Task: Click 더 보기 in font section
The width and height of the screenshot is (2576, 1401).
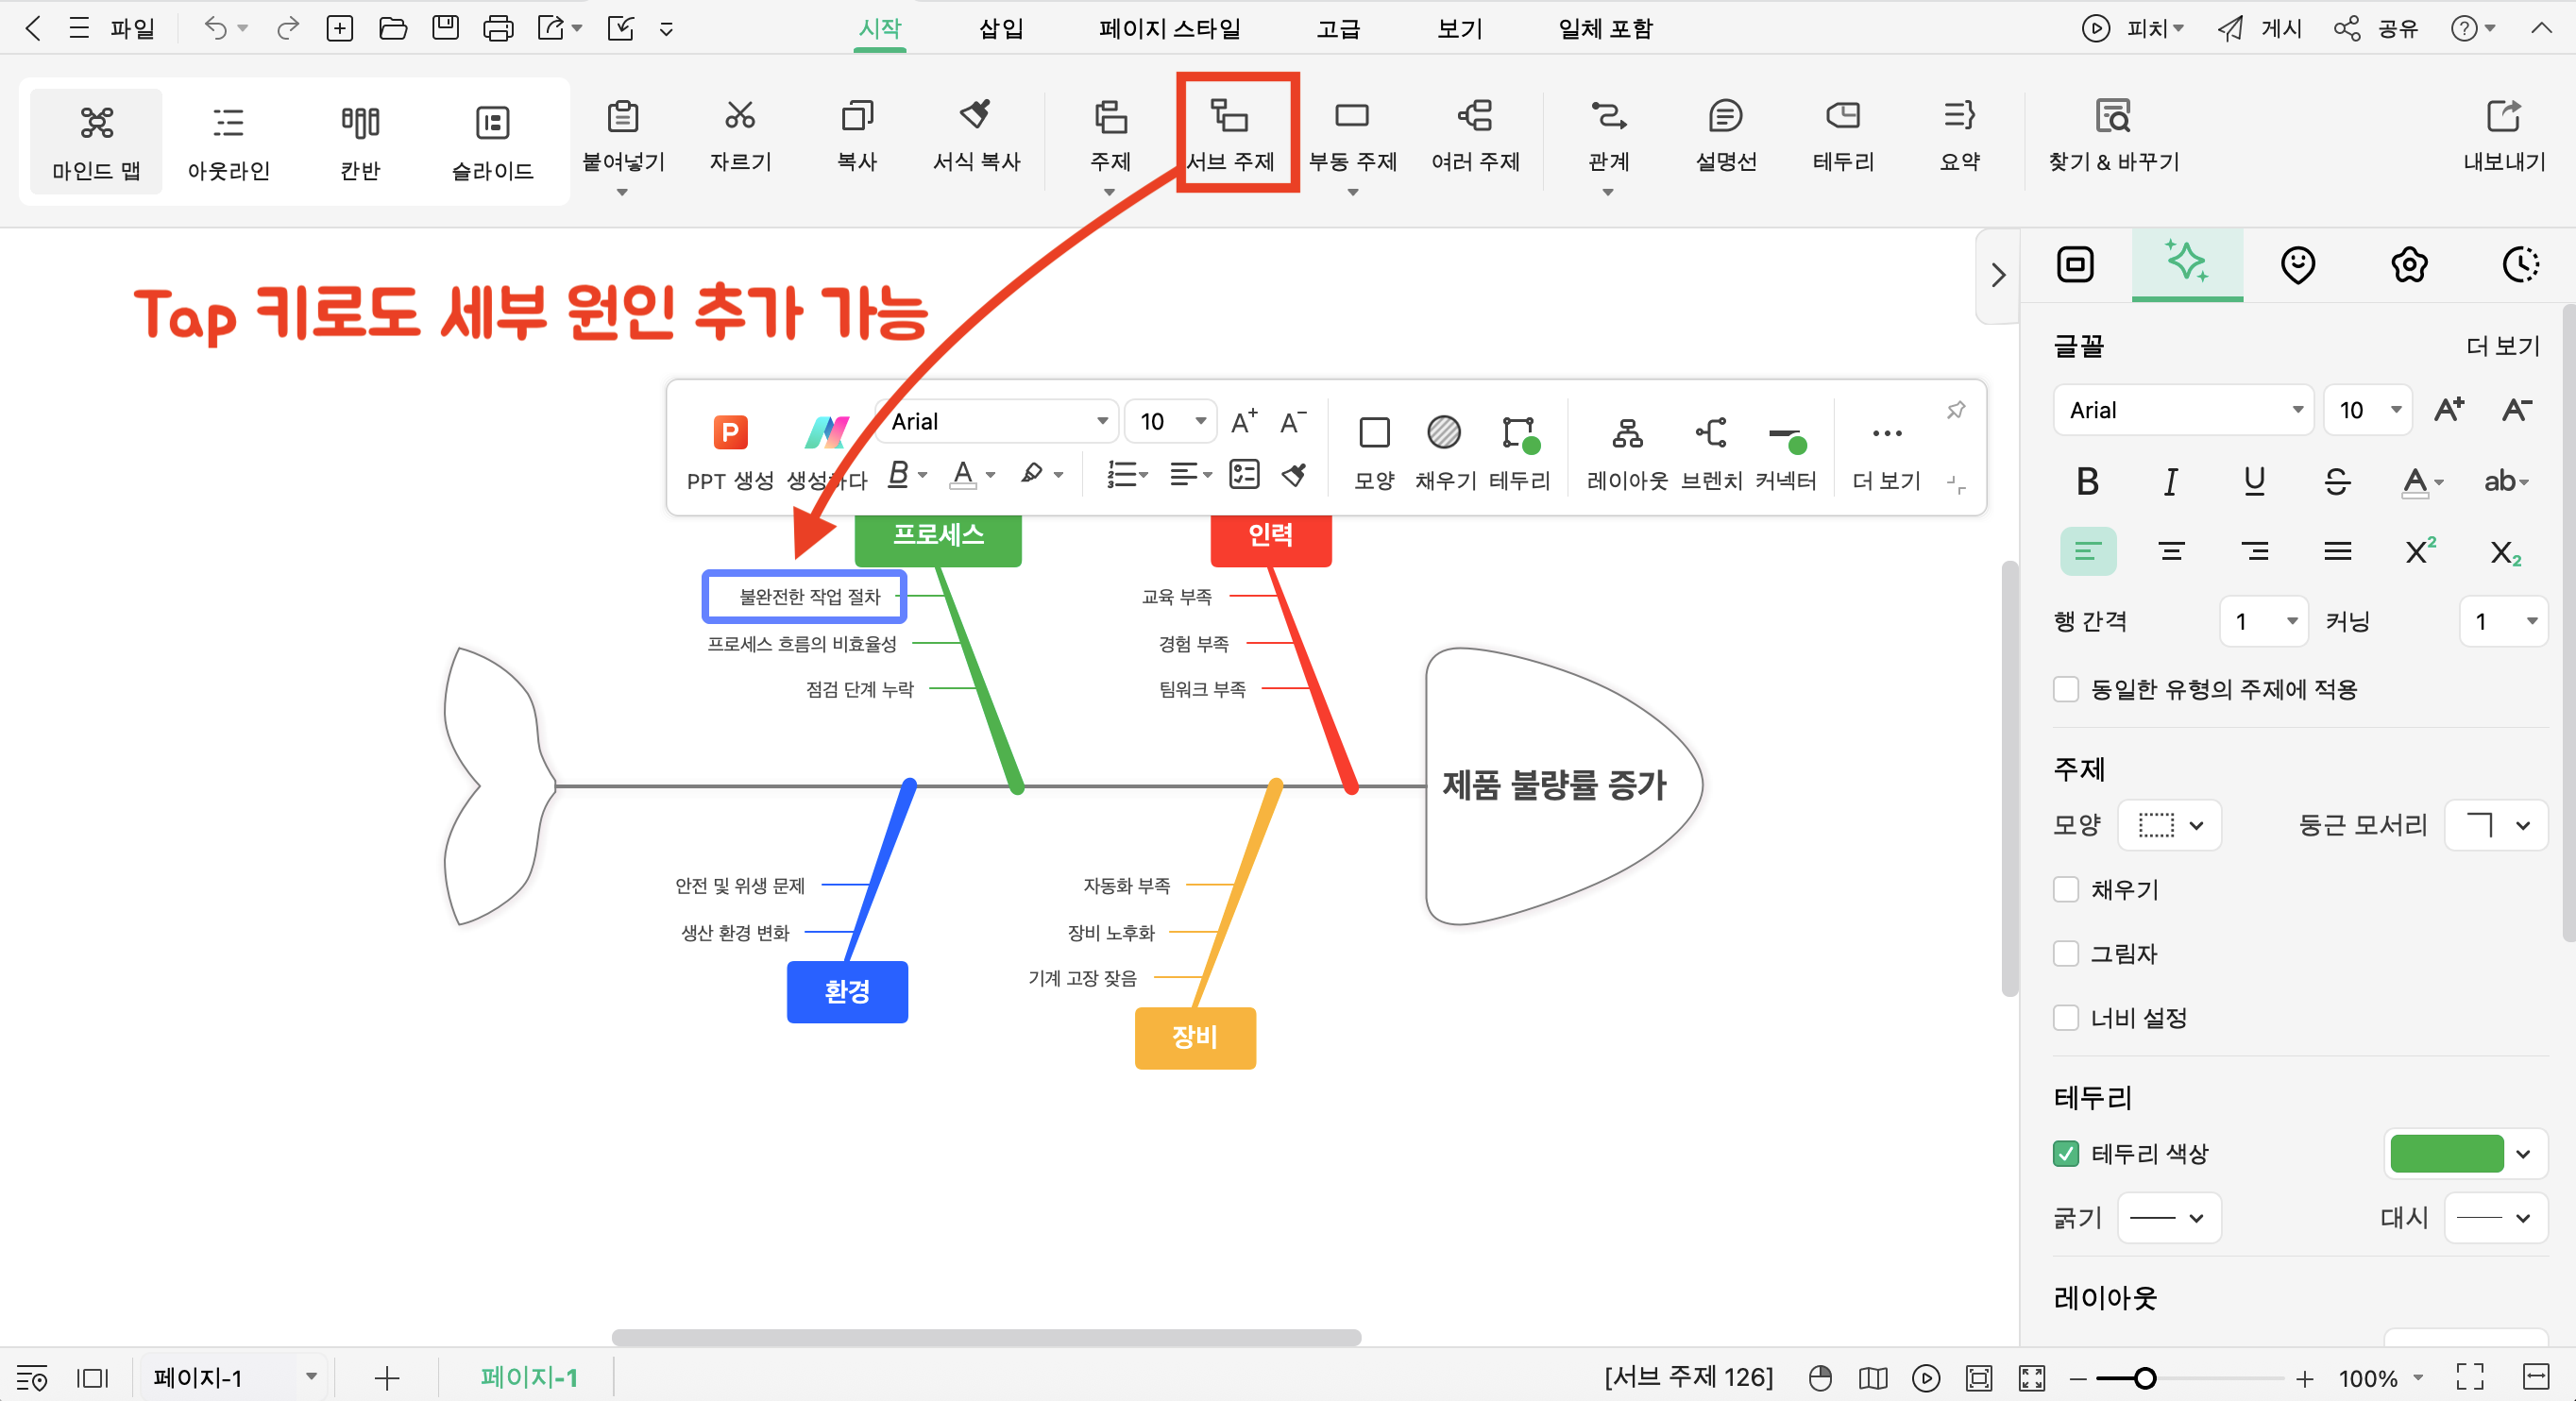Action: coord(2503,346)
